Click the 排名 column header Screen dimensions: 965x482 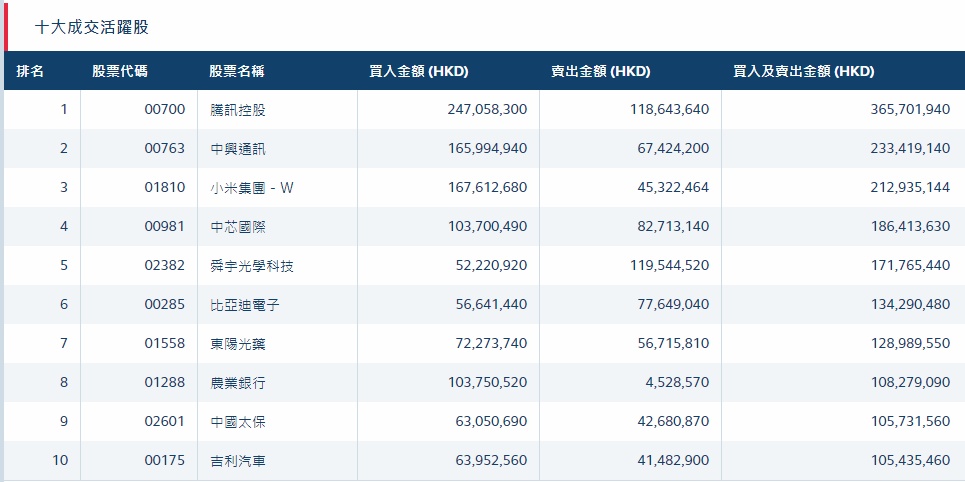tap(31, 72)
